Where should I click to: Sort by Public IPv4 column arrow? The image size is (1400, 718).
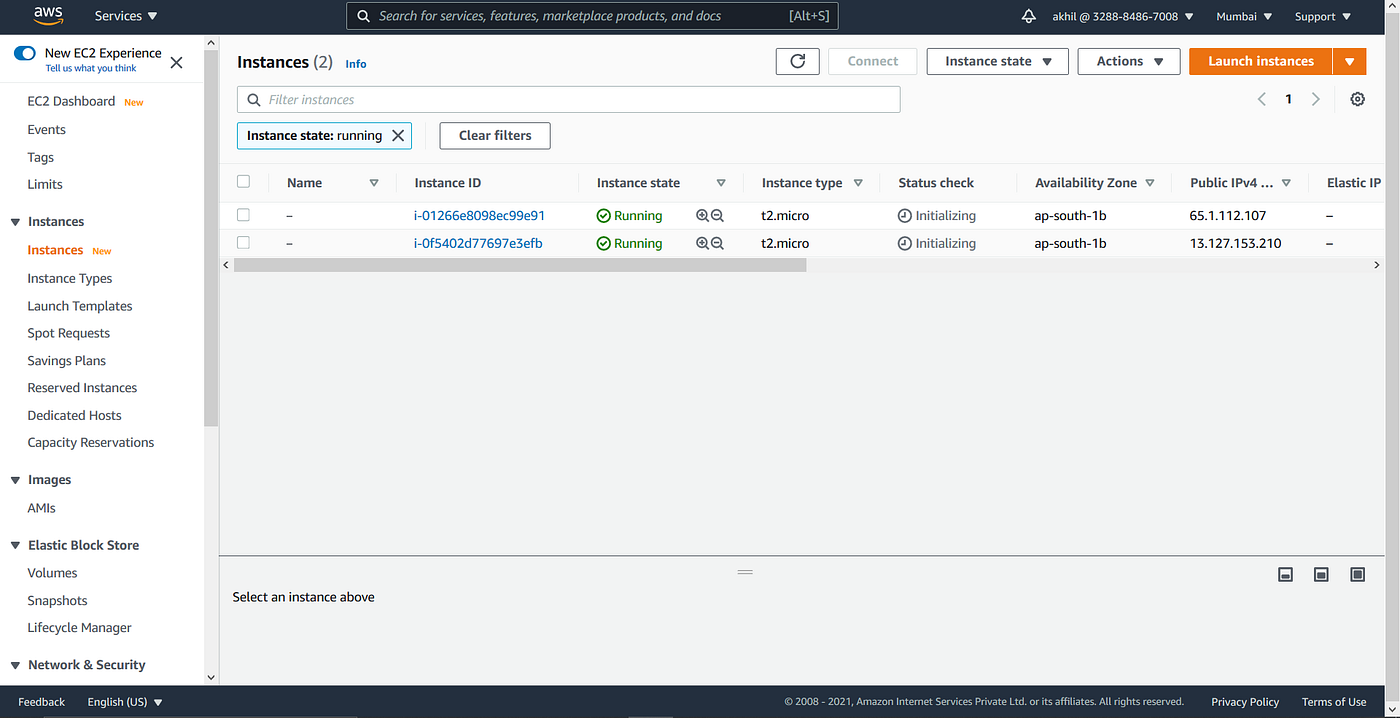pos(1286,183)
